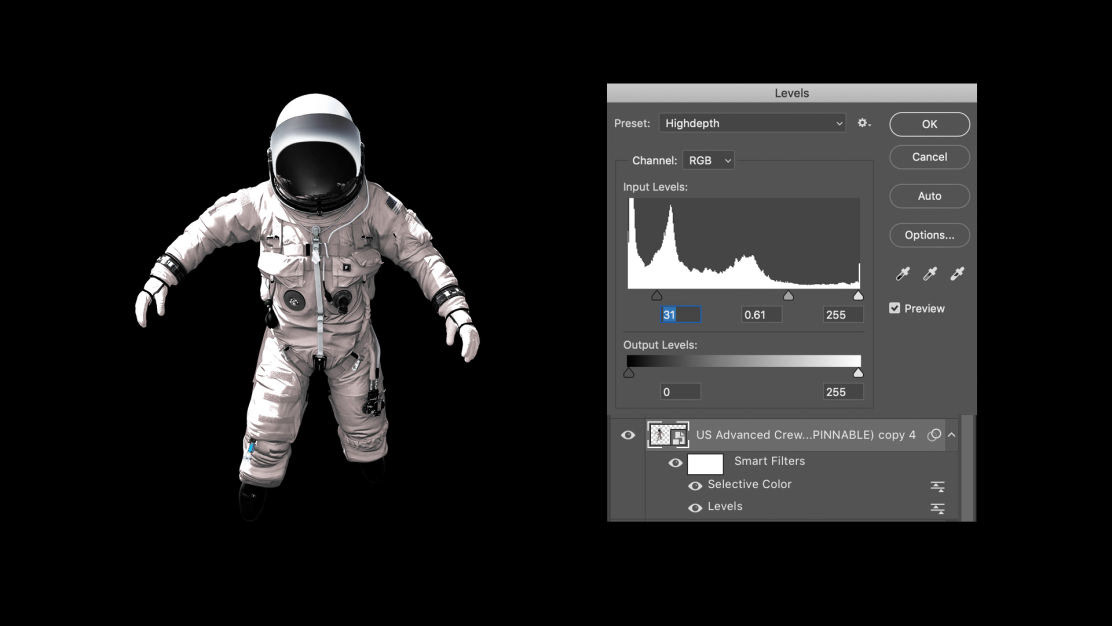Viewport: 1112px width, 626px height.
Task: Open the Options... dialog
Action: pos(930,235)
